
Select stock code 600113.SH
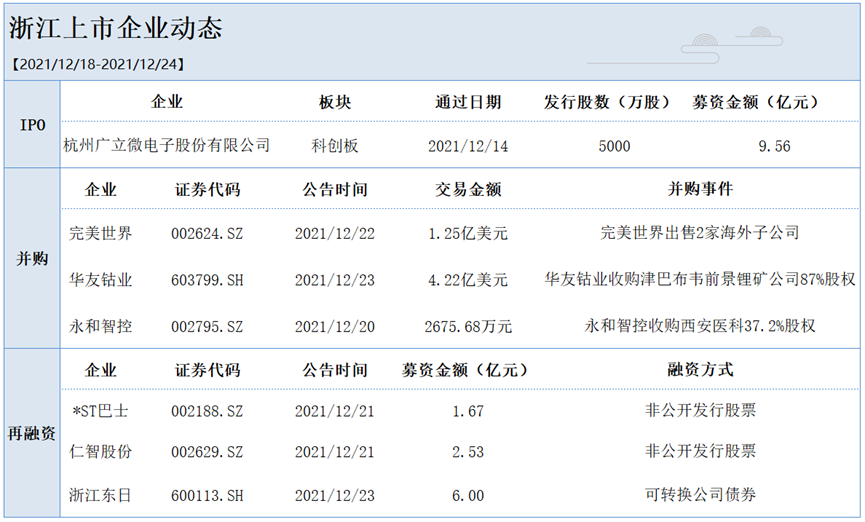[x=207, y=496]
